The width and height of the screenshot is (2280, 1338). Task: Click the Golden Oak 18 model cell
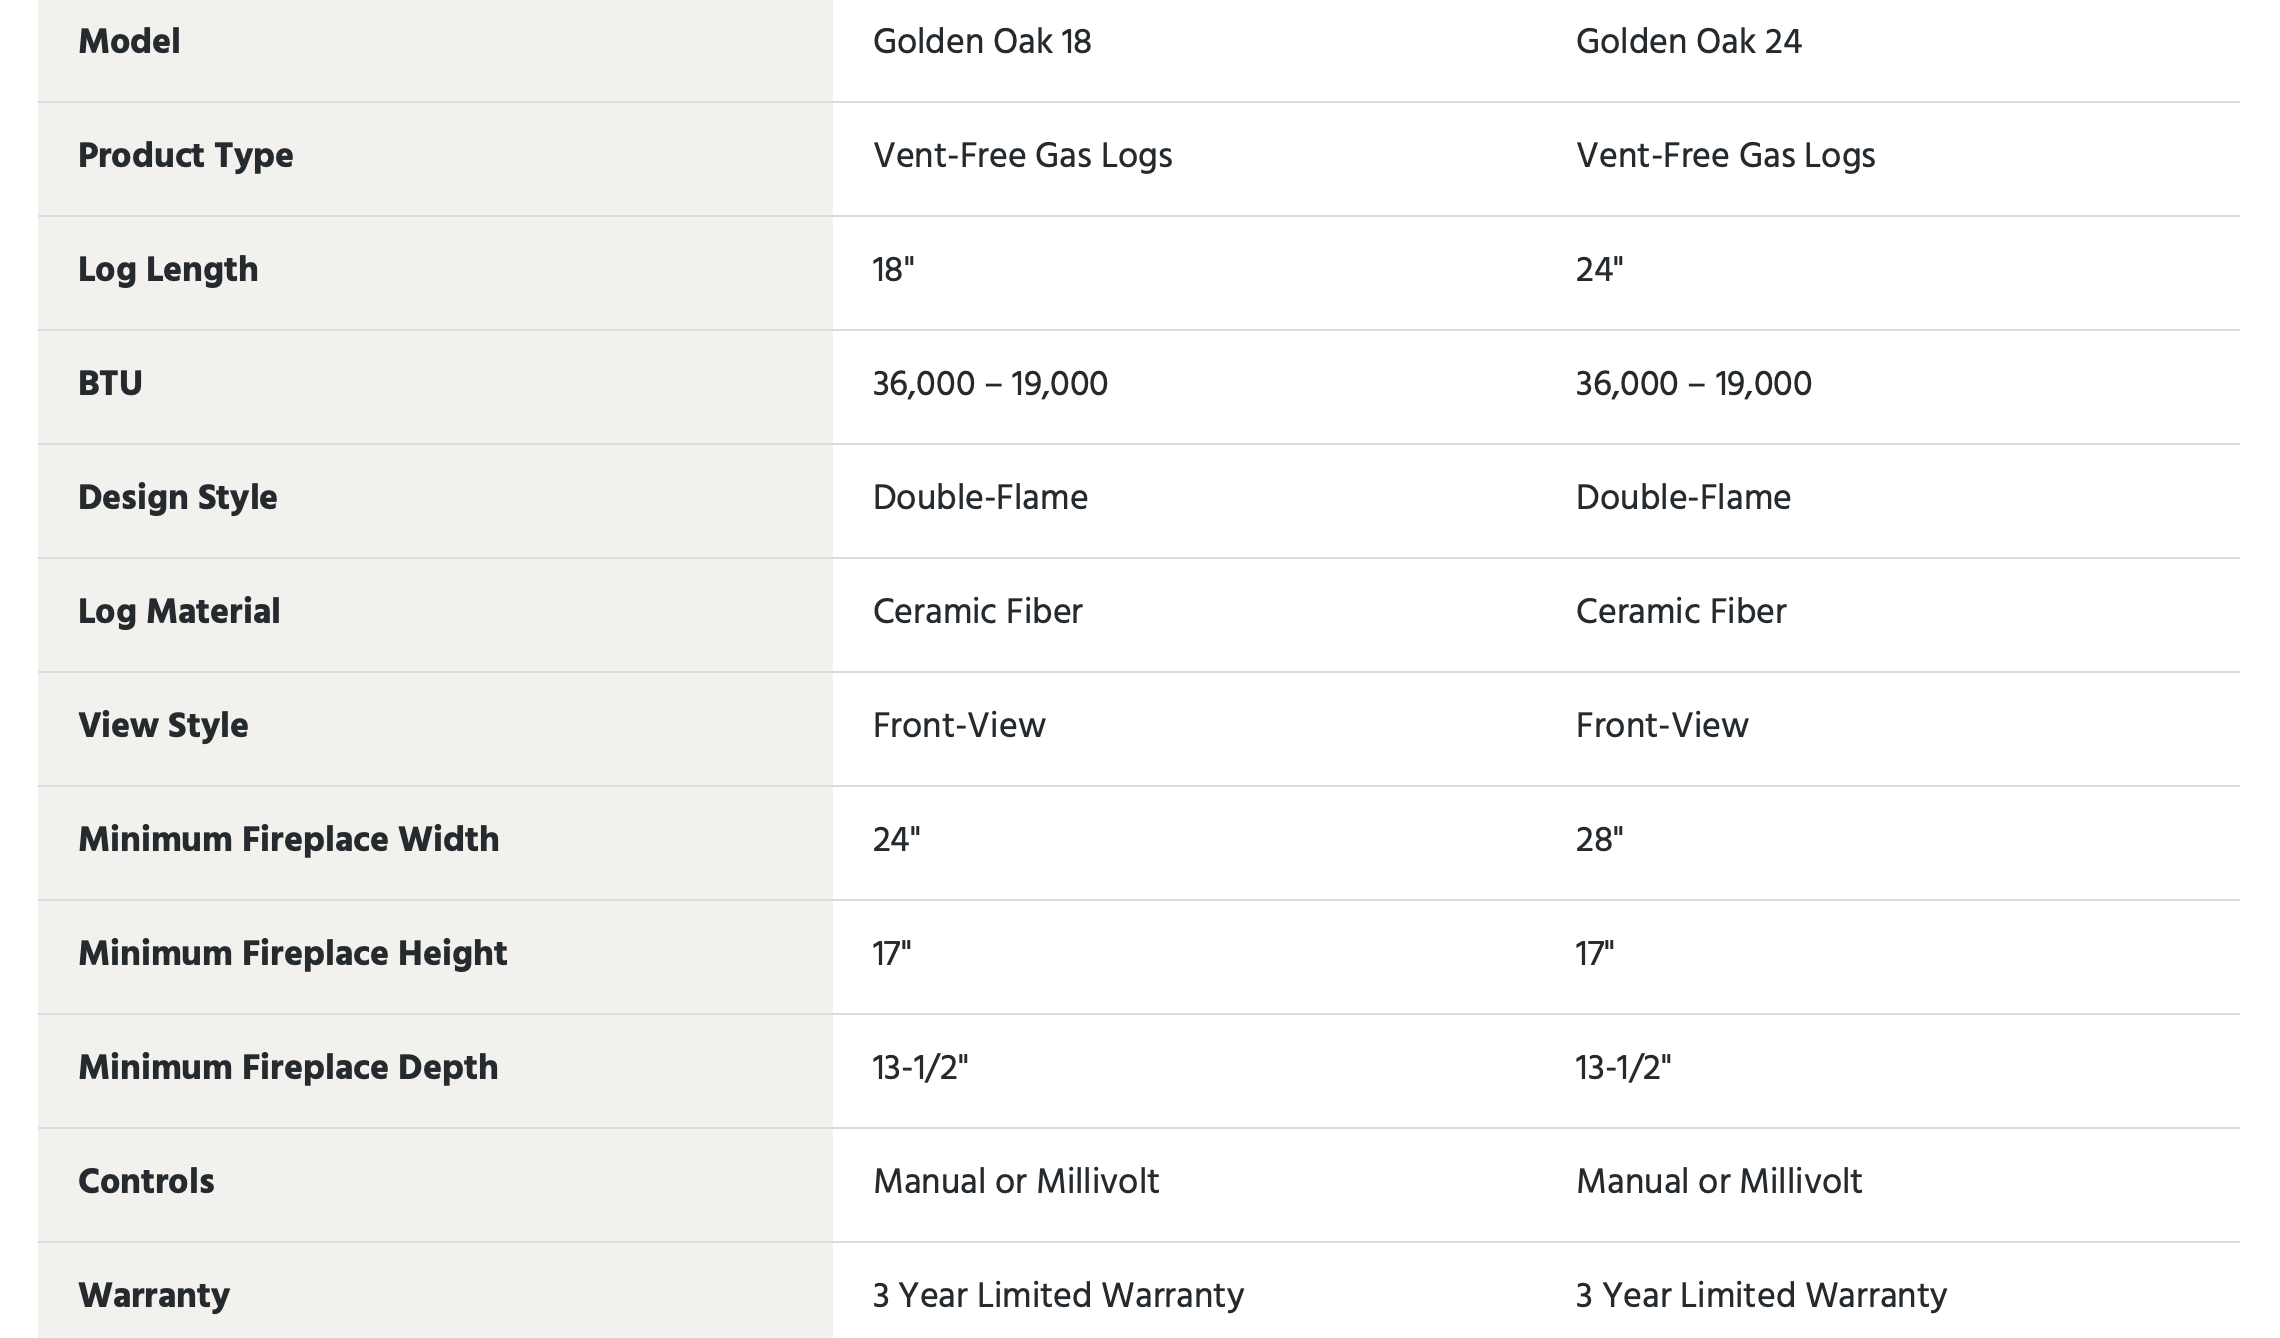pos(981,42)
